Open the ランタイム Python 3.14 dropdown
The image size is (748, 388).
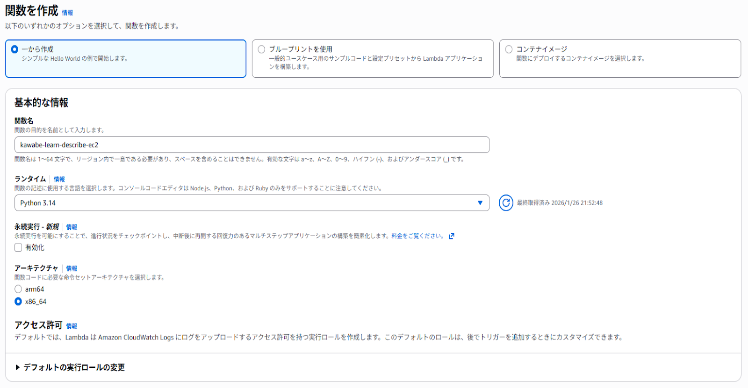click(252, 203)
